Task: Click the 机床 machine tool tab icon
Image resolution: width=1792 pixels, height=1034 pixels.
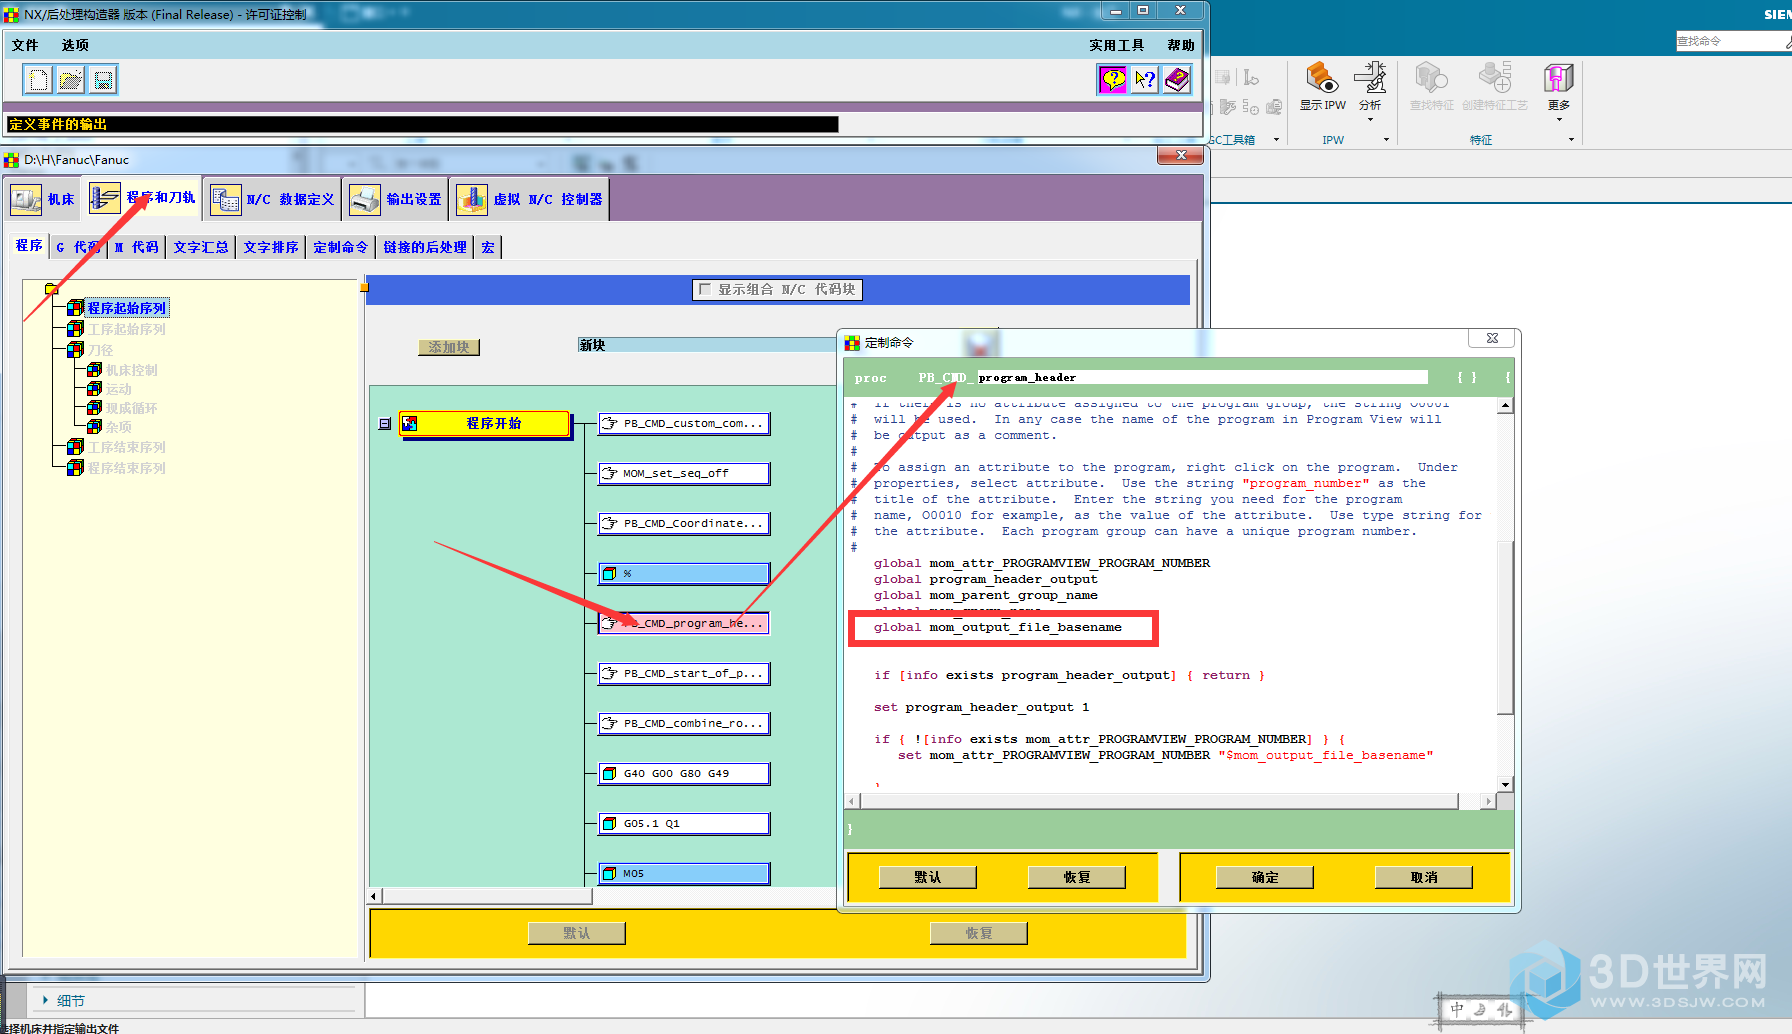Action: pyautogui.click(x=26, y=199)
